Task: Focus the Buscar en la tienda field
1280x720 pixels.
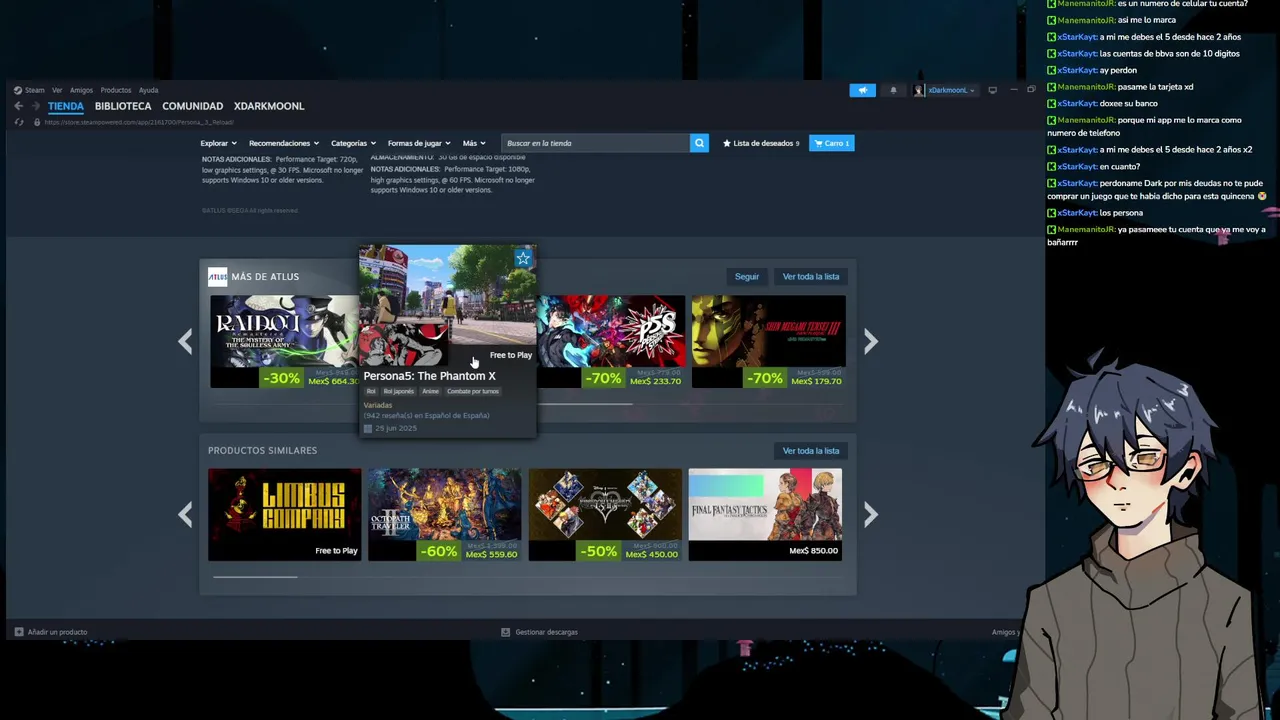Action: (x=596, y=143)
